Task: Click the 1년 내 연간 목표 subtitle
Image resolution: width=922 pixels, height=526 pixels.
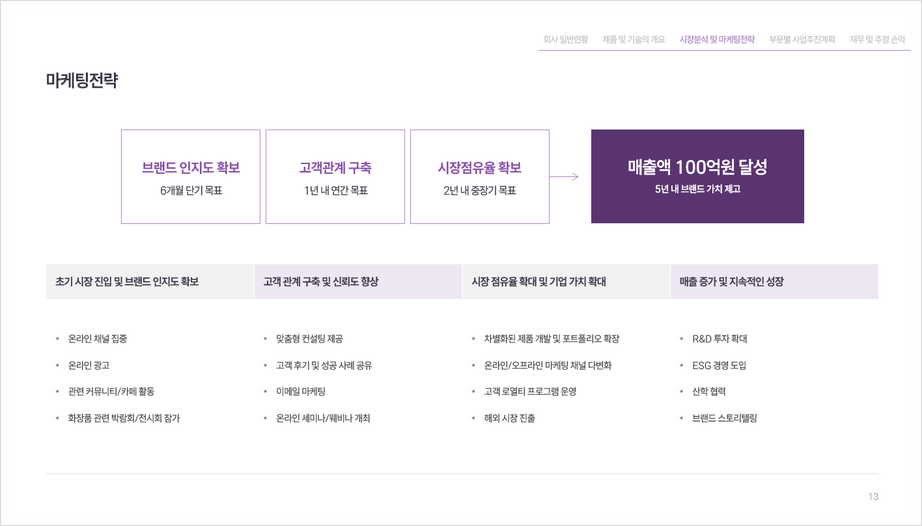Action: pyautogui.click(x=336, y=190)
